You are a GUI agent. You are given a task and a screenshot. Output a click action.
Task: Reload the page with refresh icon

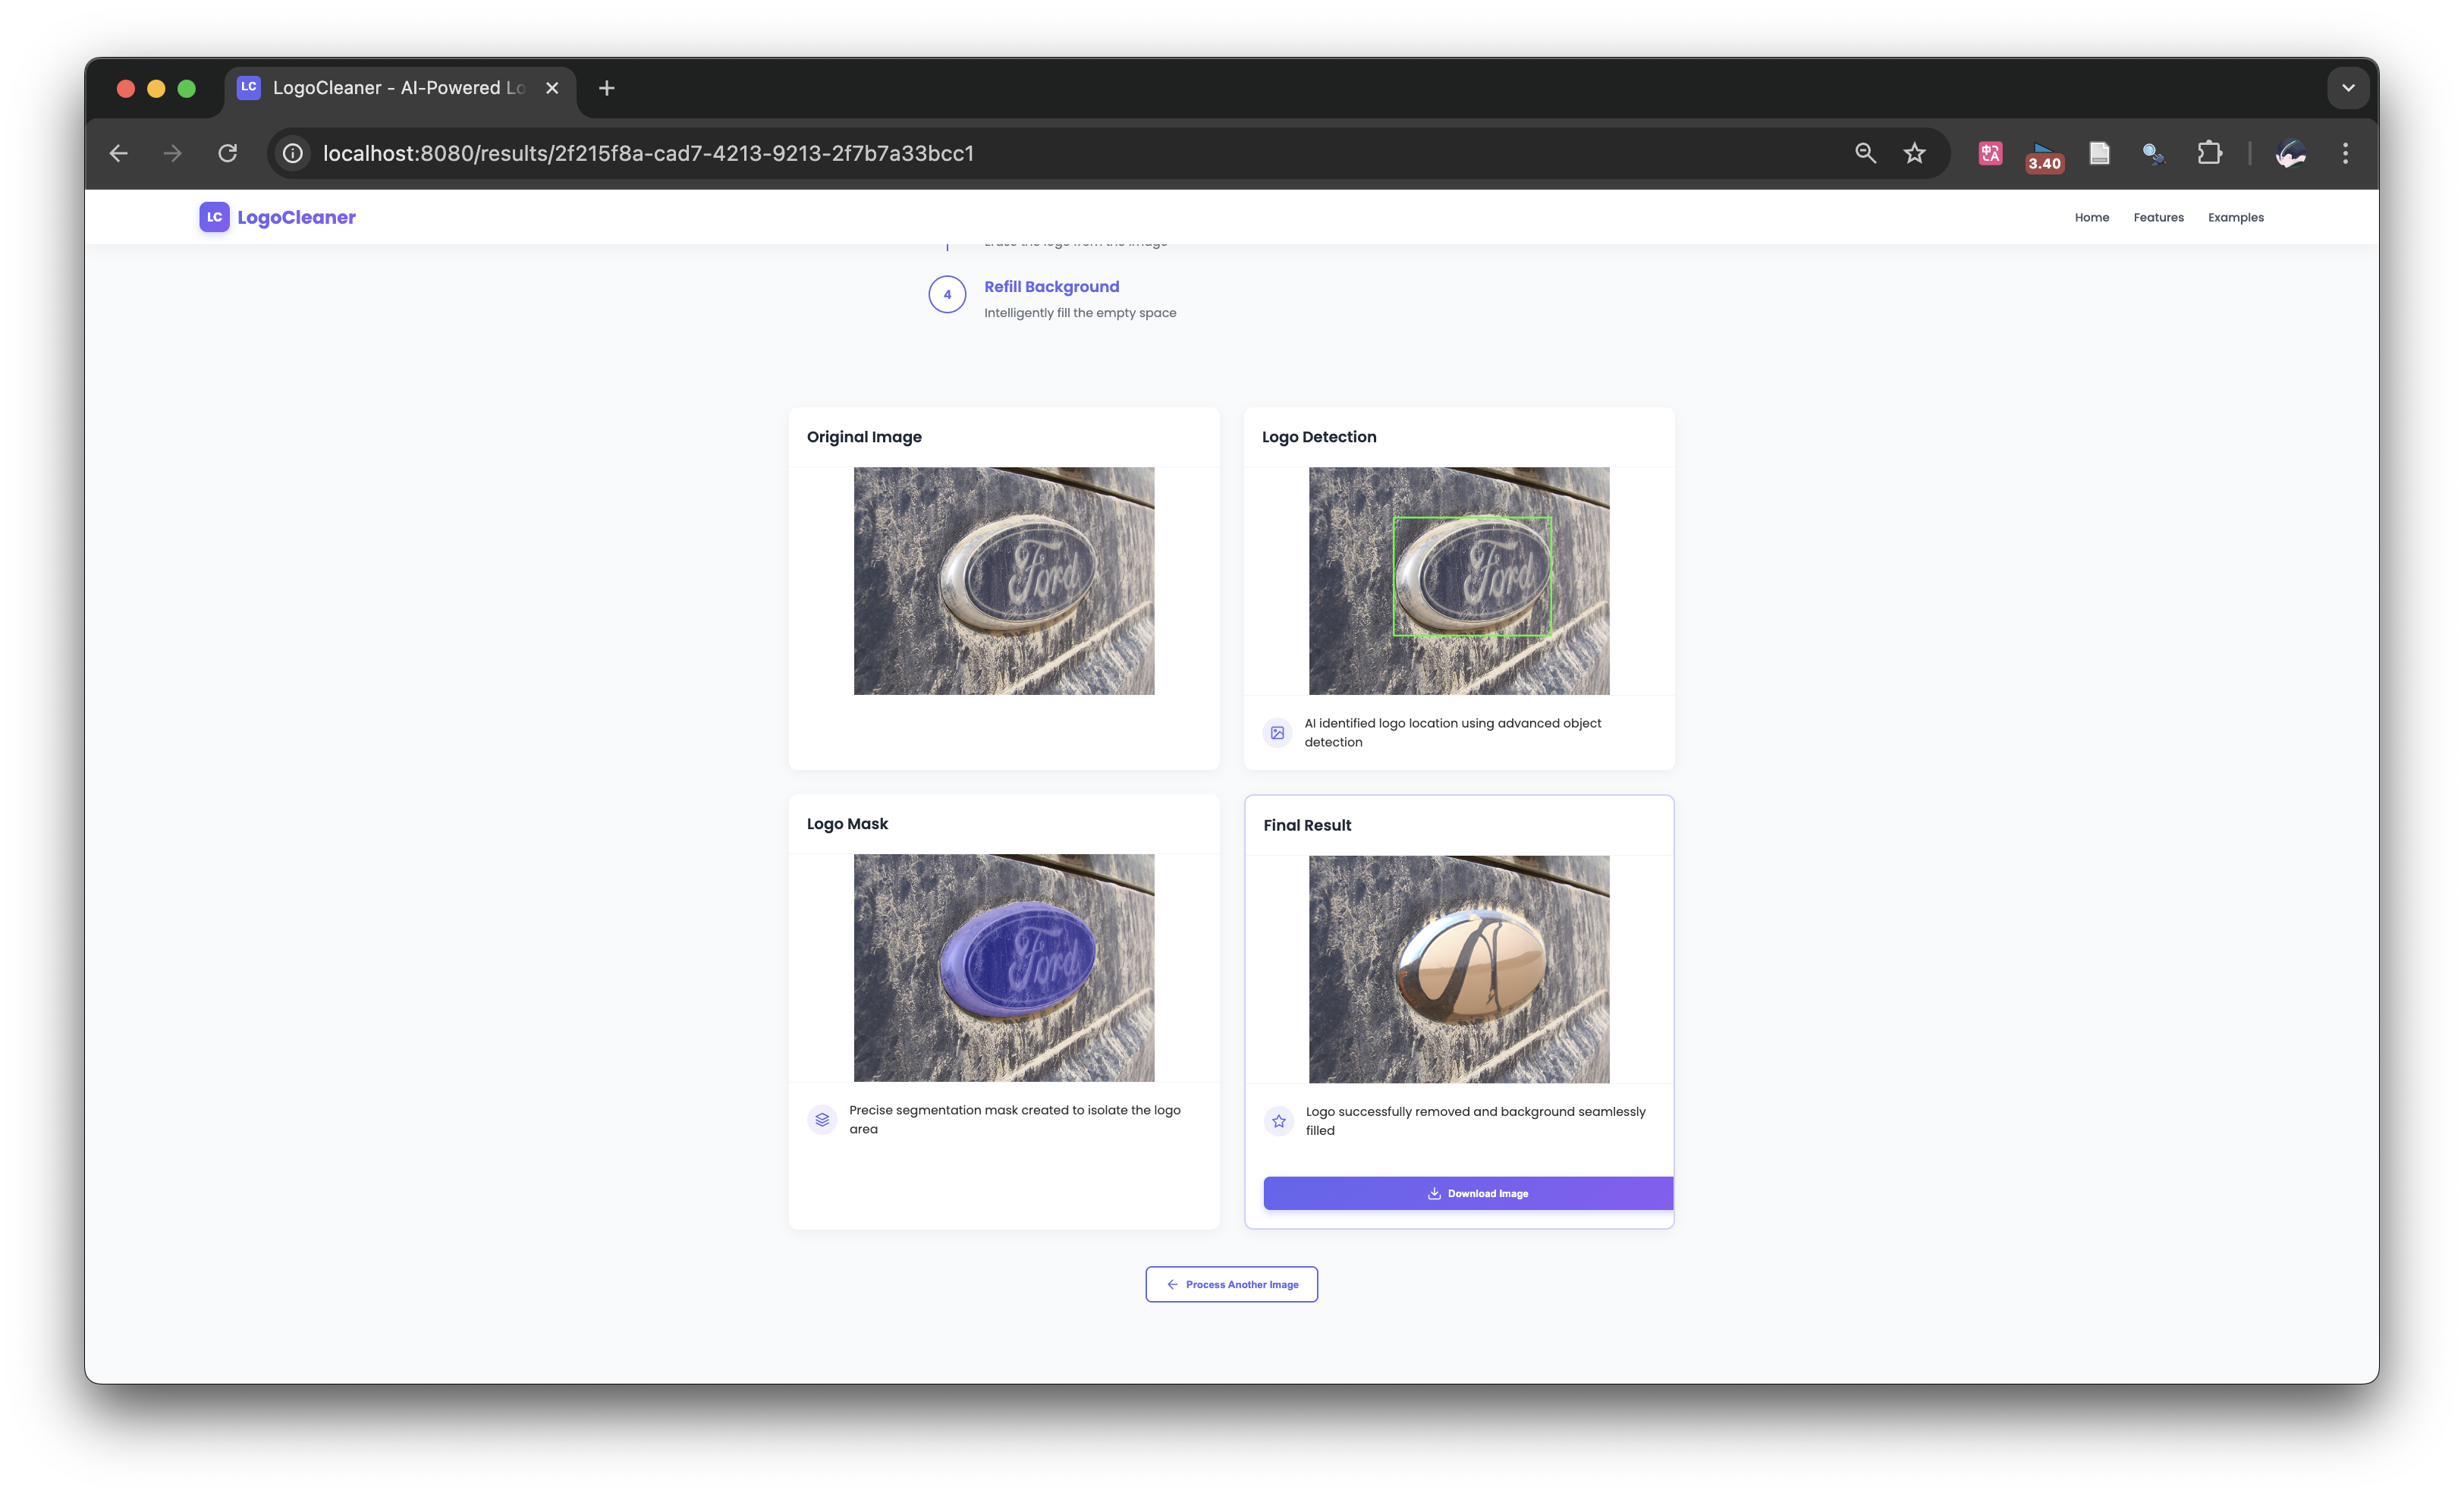[x=228, y=153]
